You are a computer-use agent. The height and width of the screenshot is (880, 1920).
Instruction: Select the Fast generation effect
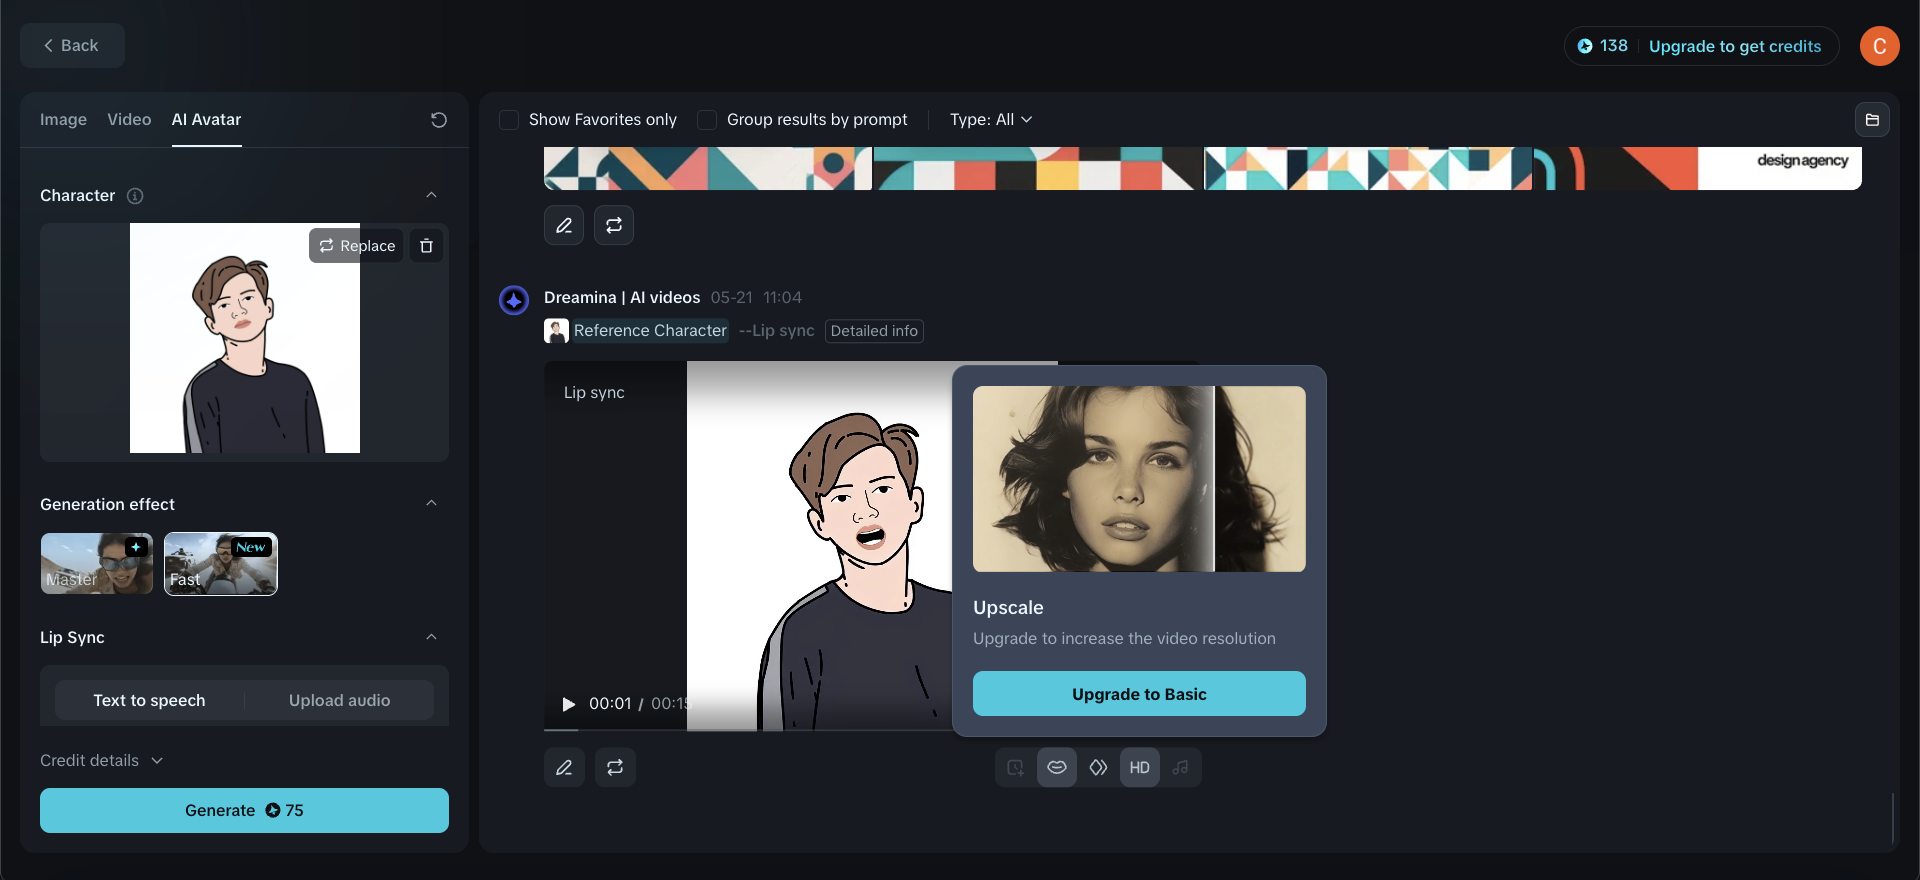coord(220,564)
